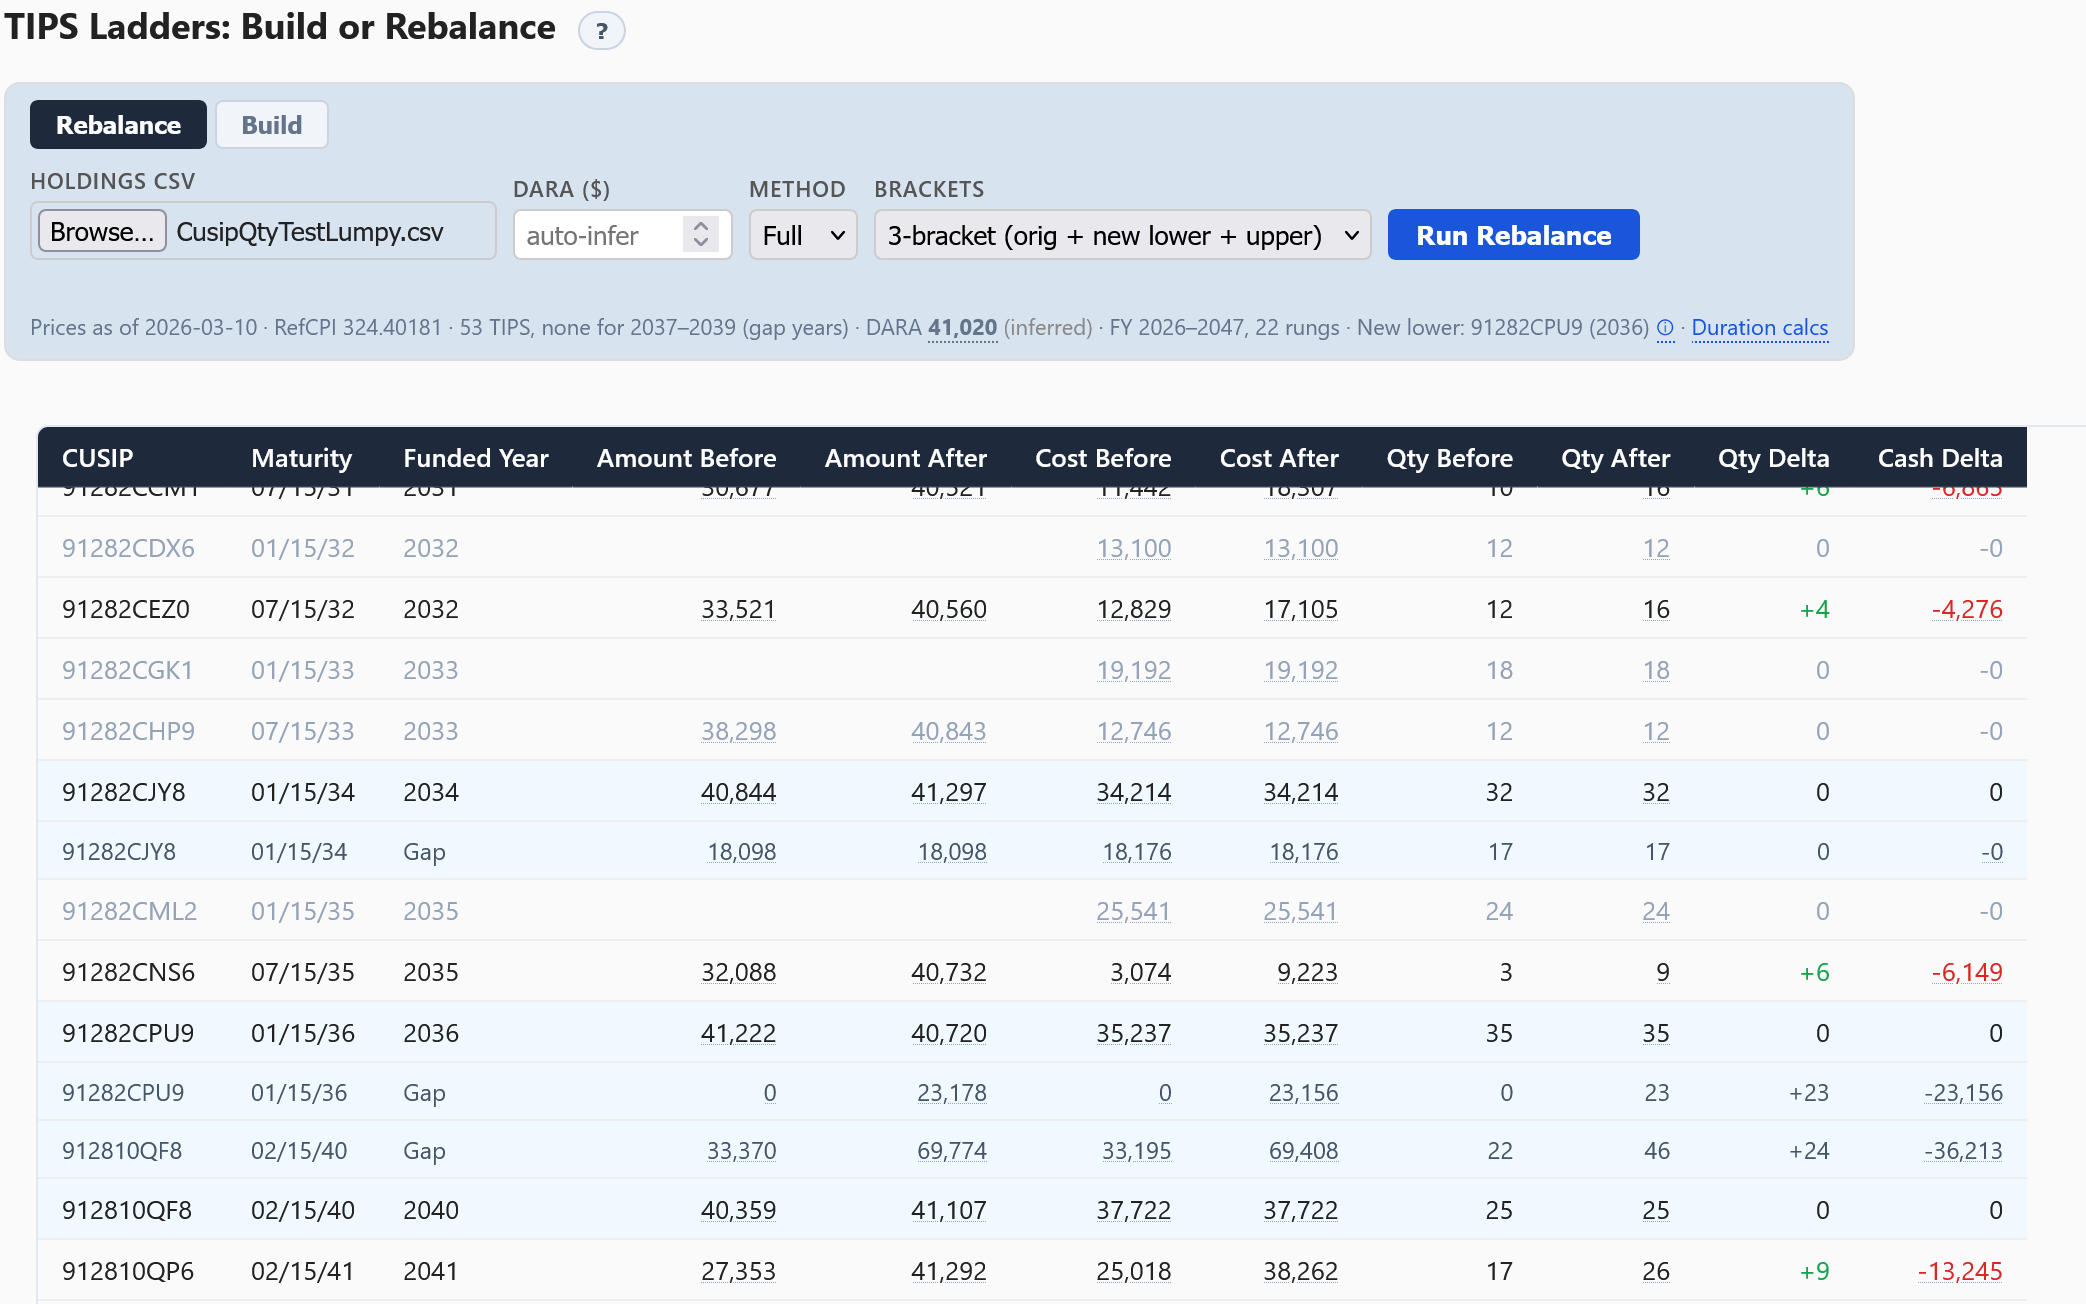Open the Method dropdown set to Full
The width and height of the screenshot is (2086, 1304).
(802, 235)
